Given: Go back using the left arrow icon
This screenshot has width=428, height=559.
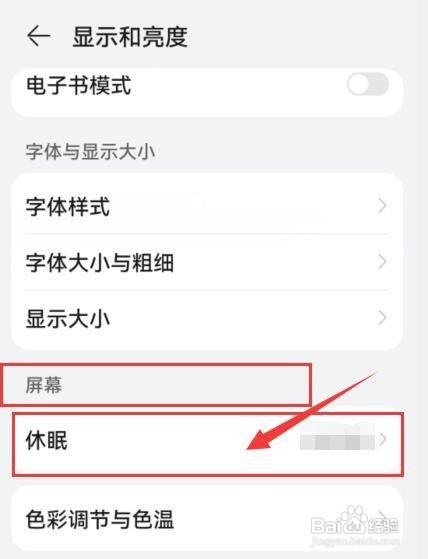Looking at the screenshot, I should click(38, 36).
